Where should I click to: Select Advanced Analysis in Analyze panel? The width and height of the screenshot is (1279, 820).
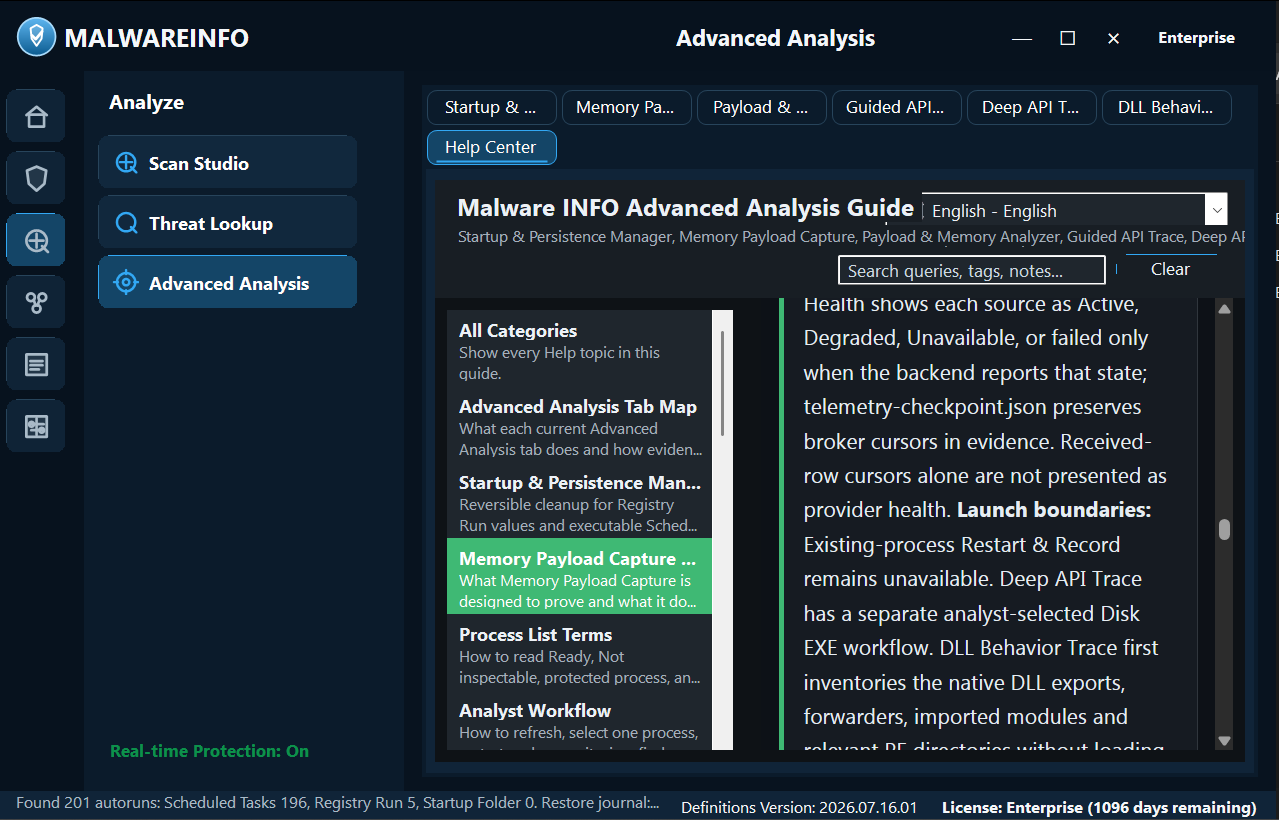[227, 282]
